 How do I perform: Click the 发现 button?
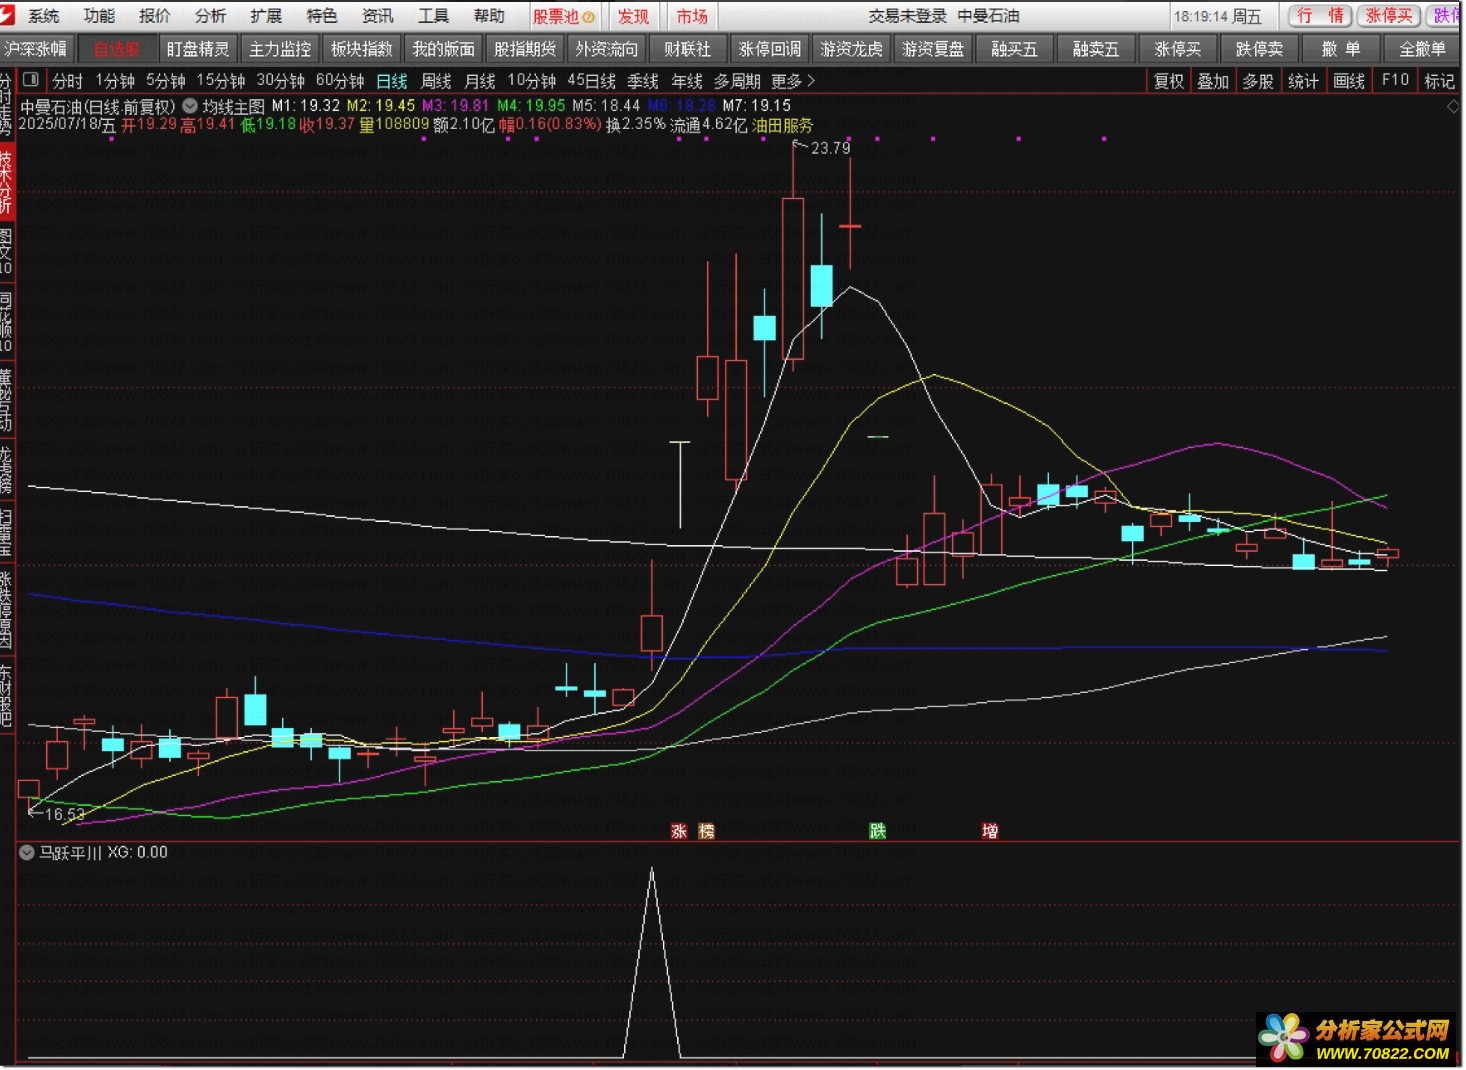[633, 16]
